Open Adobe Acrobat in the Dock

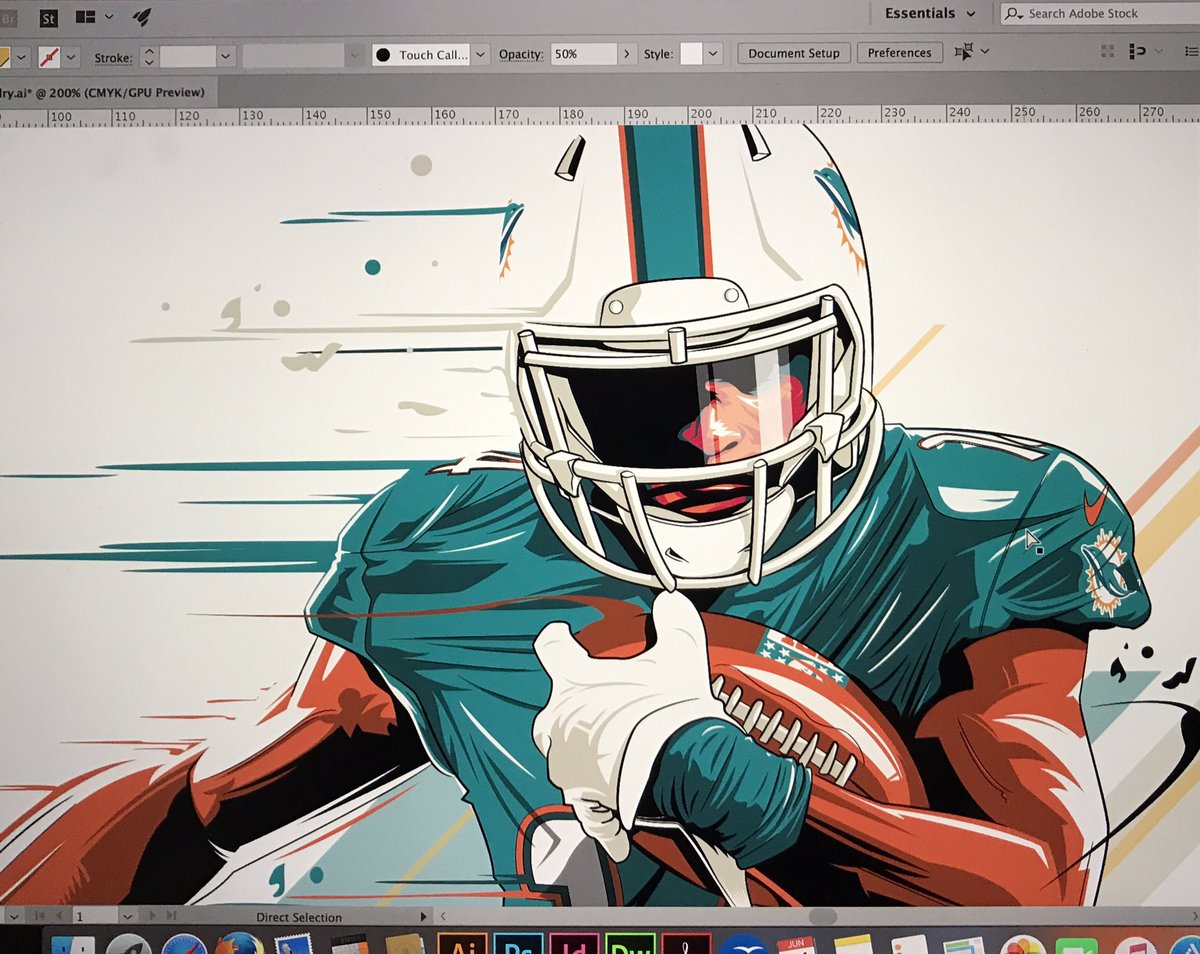point(686,944)
